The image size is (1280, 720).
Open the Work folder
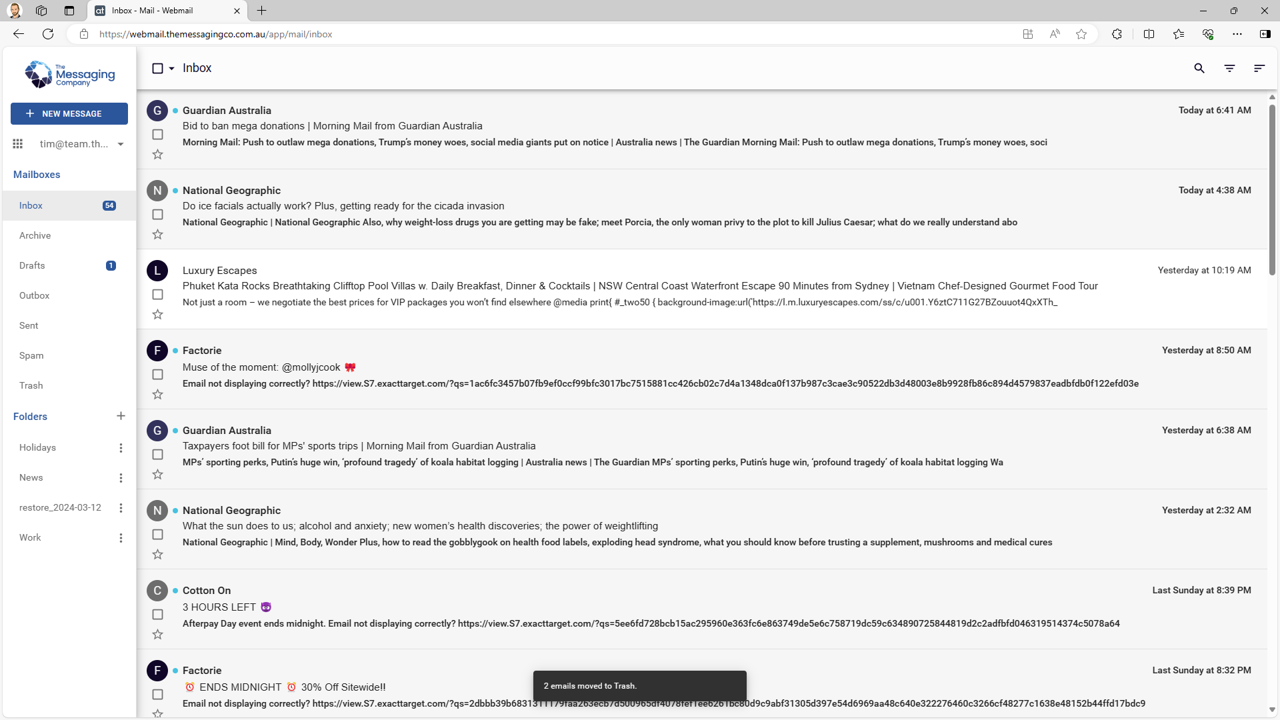click(x=30, y=538)
